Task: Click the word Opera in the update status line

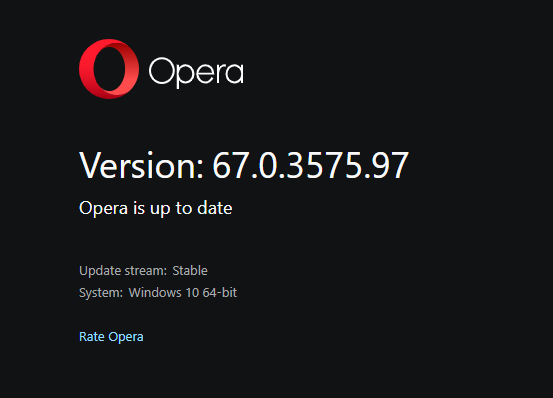Action: pos(103,208)
